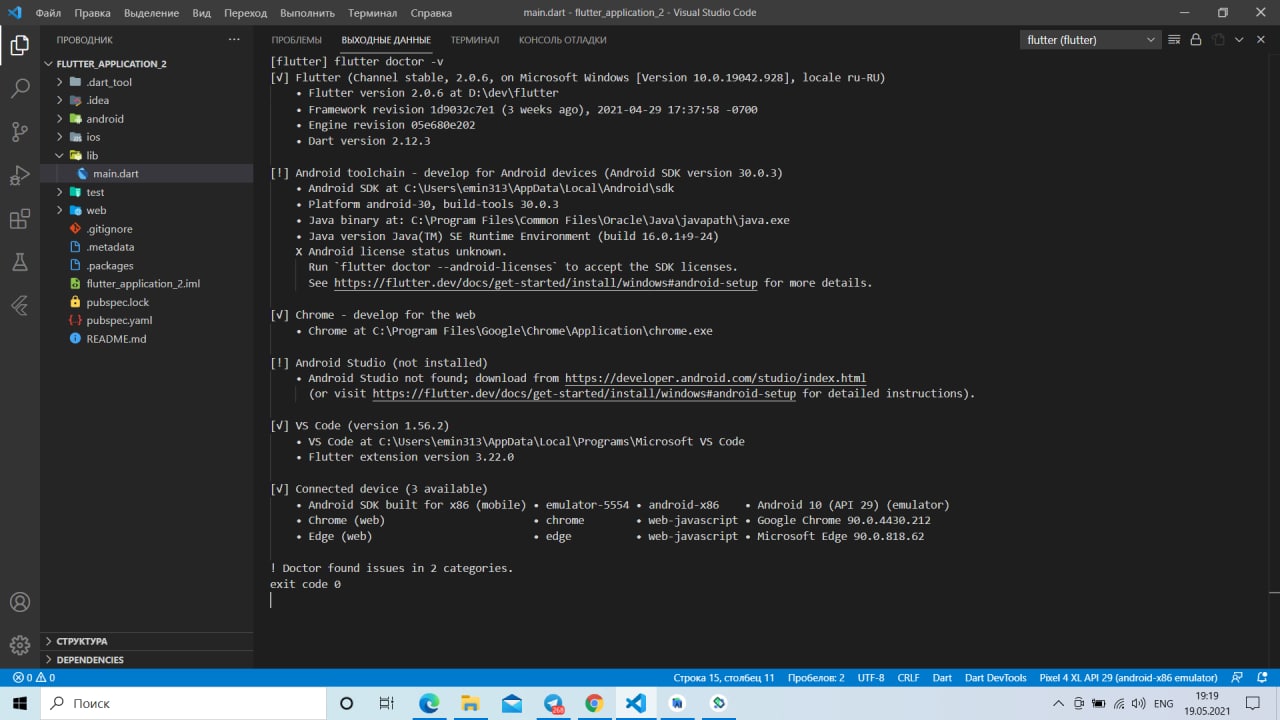Open the Run and Debug view

(x=20, y=176)
